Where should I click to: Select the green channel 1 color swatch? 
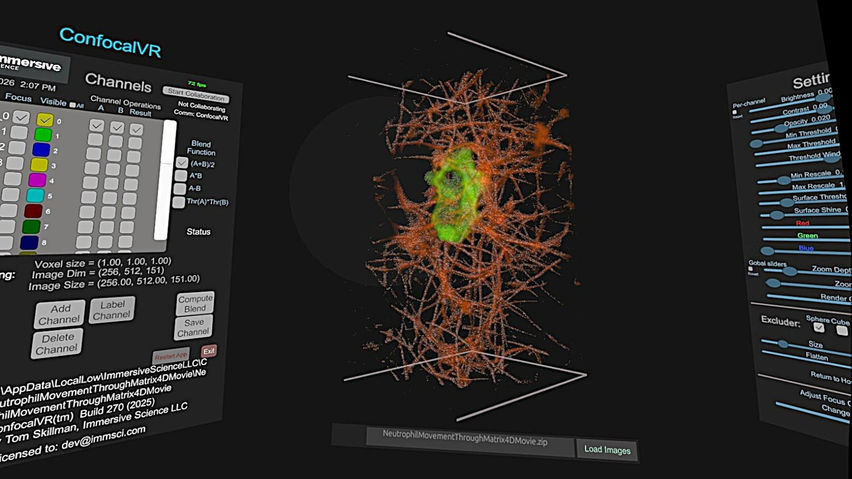coord(43,134)
